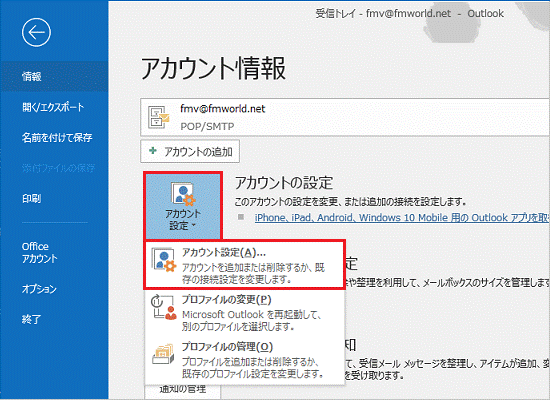Expand the アカウント設定 dropdown button

click(183, 206)
